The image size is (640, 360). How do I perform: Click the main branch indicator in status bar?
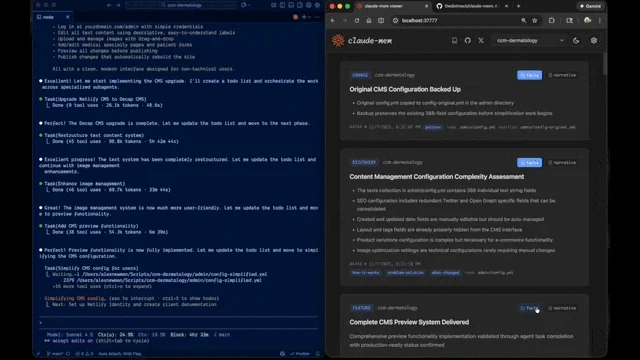pos(55,354)
